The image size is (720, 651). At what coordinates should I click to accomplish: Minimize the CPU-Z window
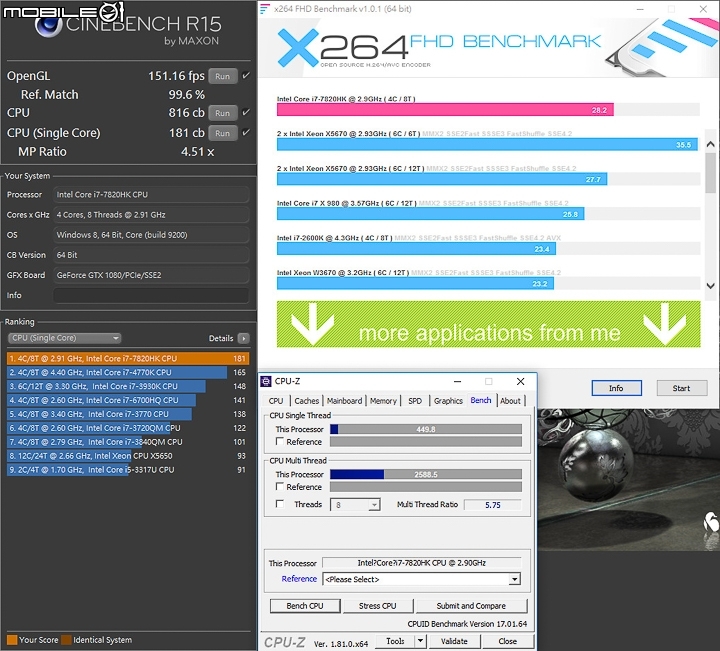(x=457, y=382)
